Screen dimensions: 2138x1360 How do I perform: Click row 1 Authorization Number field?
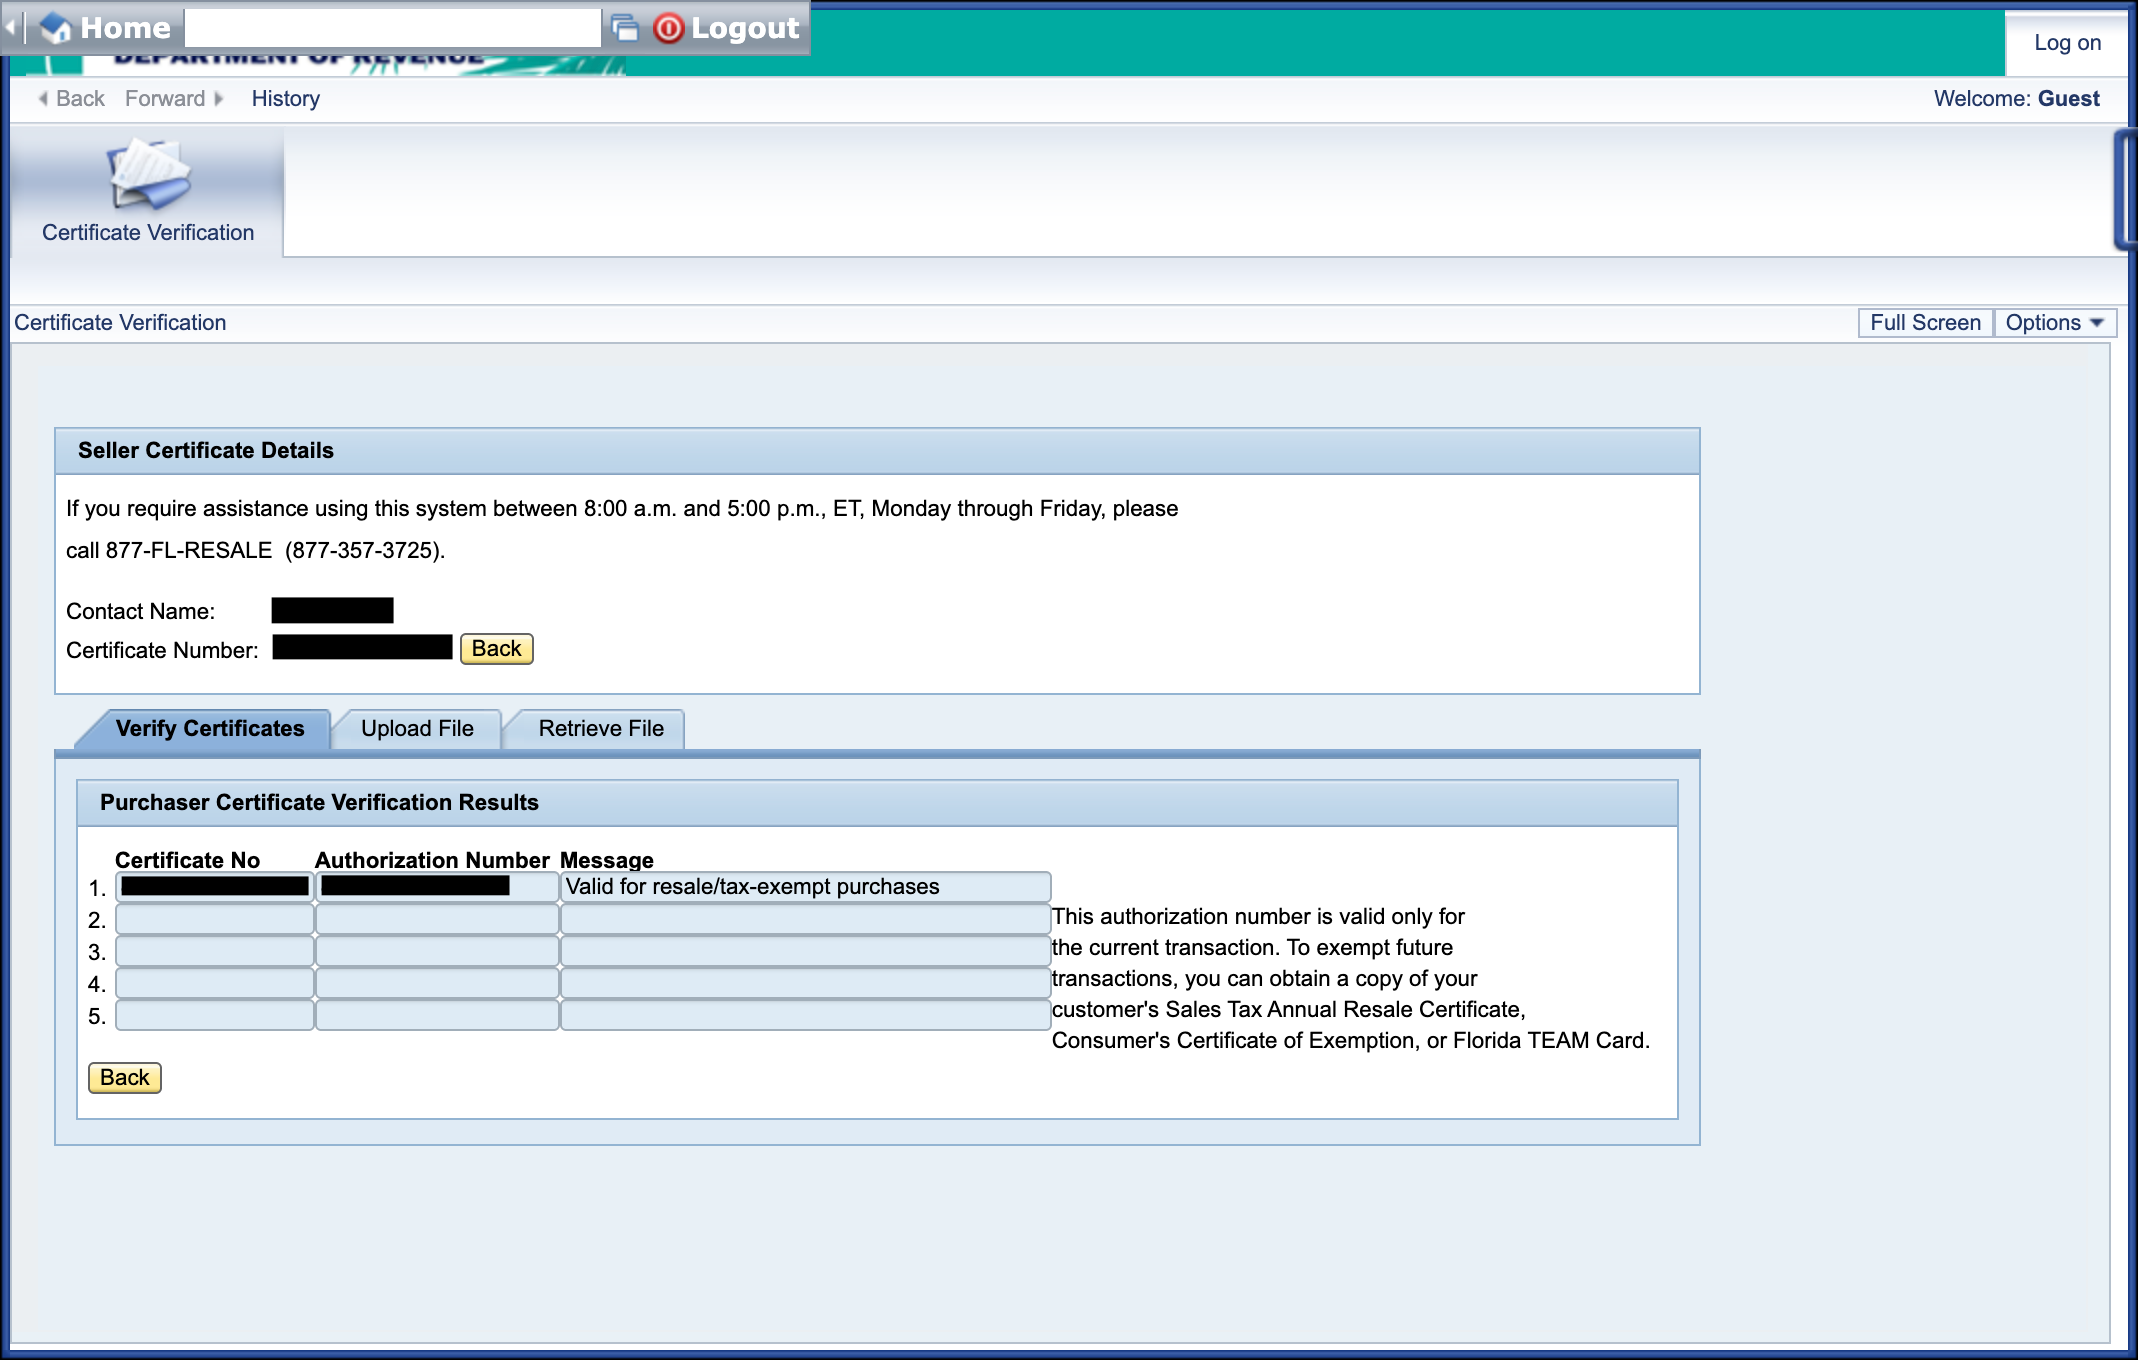[x=437, y=887]
